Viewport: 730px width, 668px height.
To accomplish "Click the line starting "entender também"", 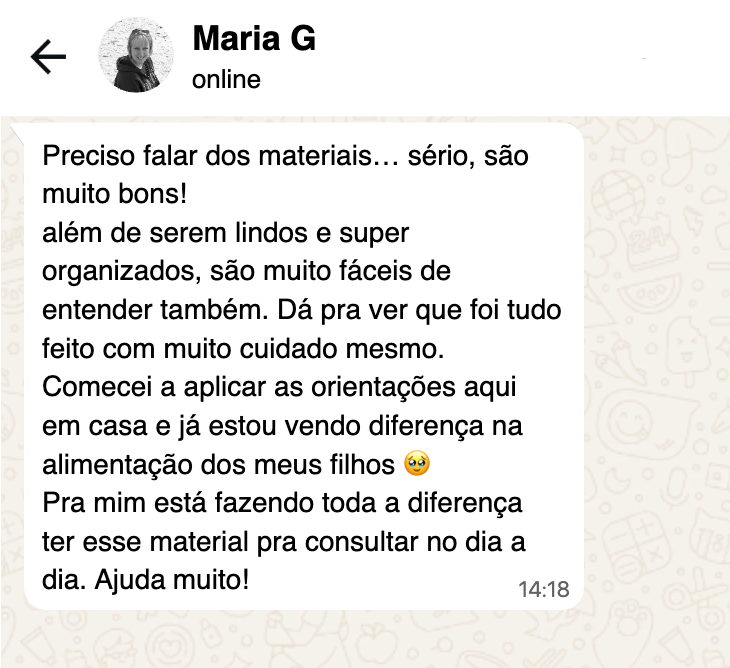I will click(x=301, y=310).
